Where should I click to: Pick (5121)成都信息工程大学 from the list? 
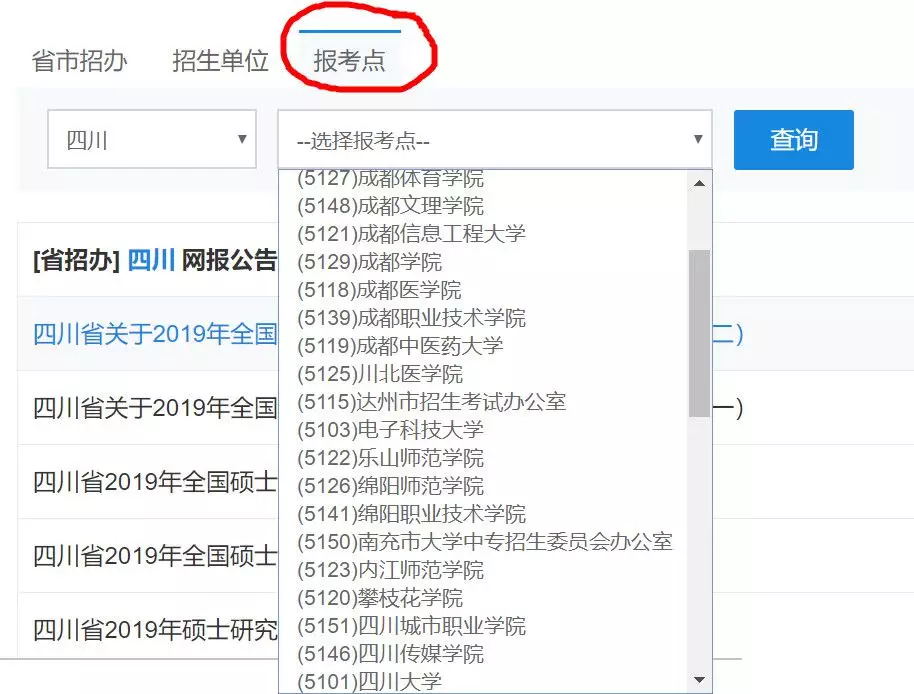click(x=411, y=234)
